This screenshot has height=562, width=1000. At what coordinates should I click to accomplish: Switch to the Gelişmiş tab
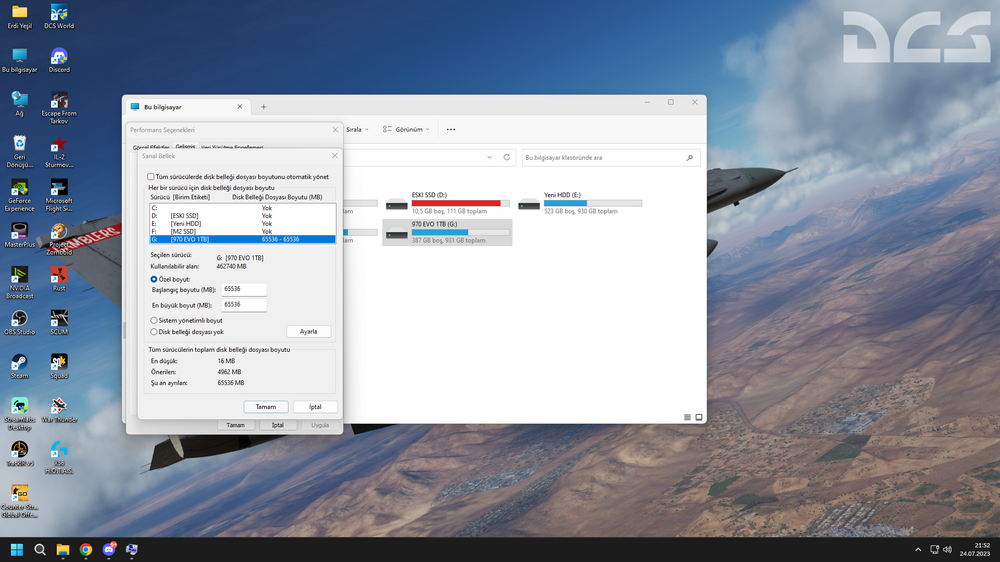coord(185,147)
